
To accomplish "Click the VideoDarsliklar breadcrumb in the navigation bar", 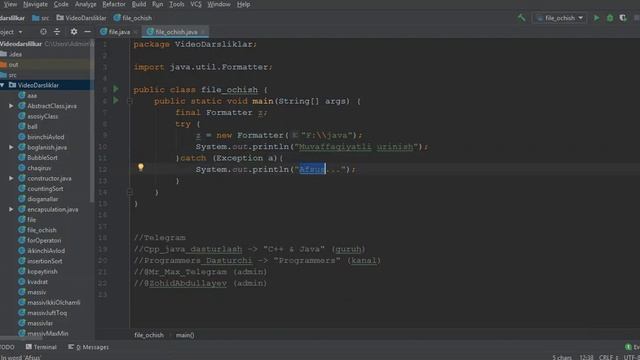I will click(x=81, y=18).
